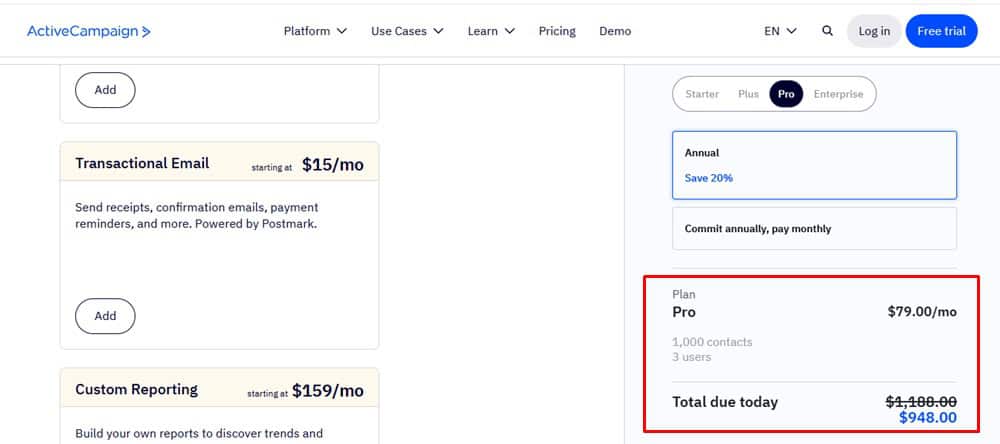Choose Commit annually, pay monthly option

814,228
